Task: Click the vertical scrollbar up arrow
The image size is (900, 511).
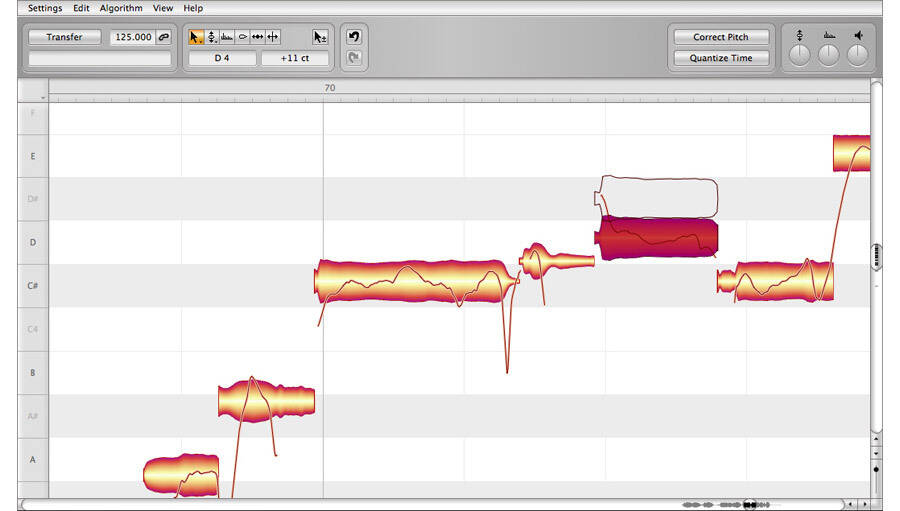Action: coord(876,439)
